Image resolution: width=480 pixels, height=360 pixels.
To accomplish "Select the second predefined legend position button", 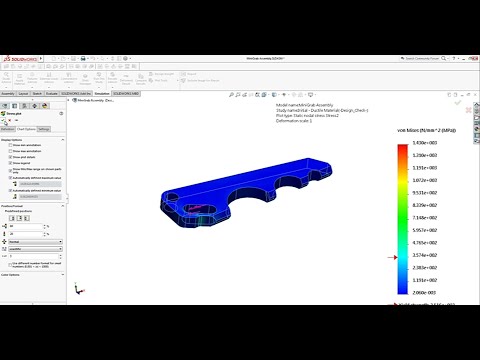I will [19, 218].
